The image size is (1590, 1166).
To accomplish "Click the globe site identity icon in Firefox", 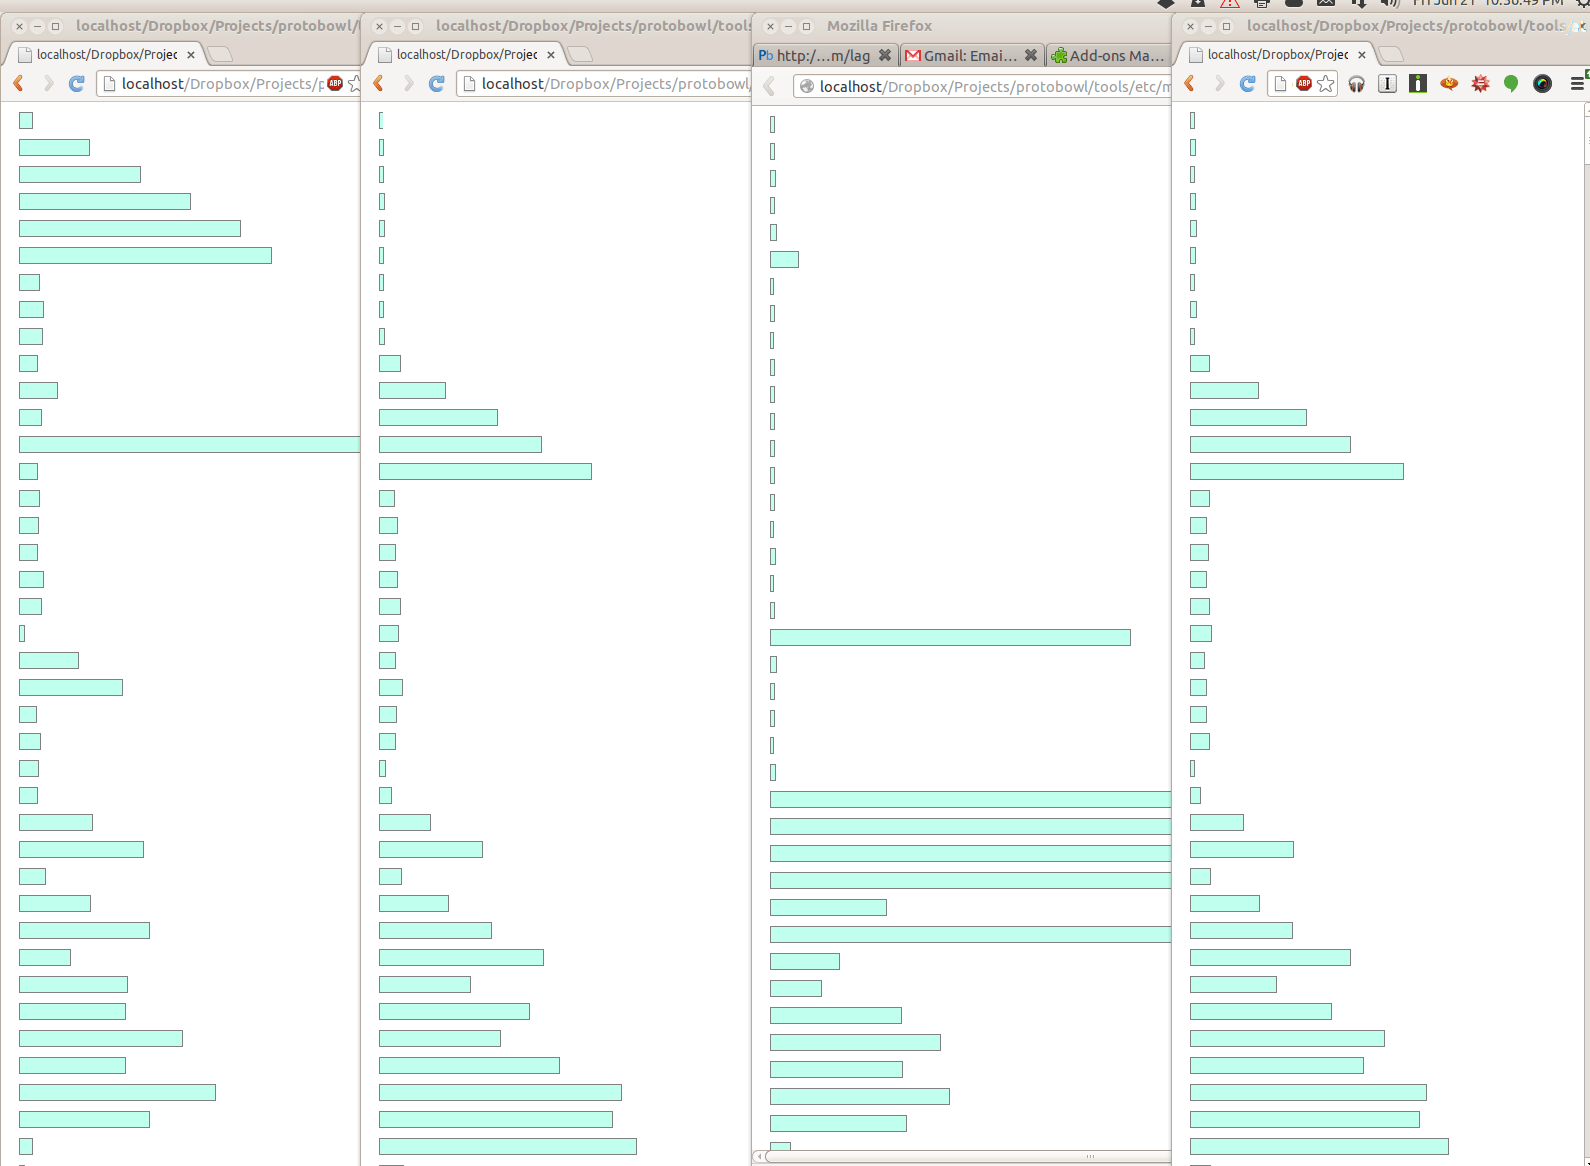I will [806, 87].
